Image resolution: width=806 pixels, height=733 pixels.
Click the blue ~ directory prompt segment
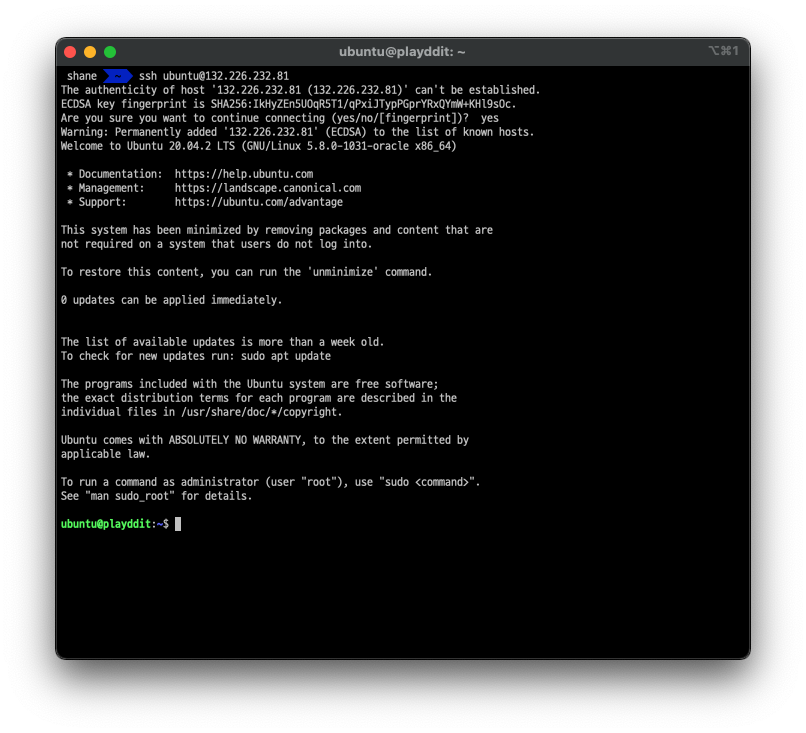[118, 76]
